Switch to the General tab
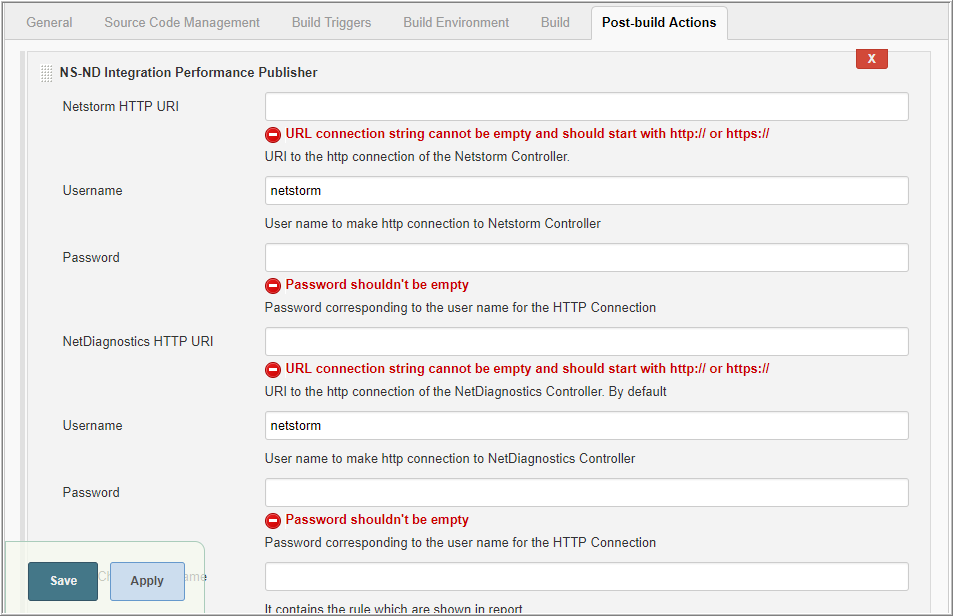 49,22
